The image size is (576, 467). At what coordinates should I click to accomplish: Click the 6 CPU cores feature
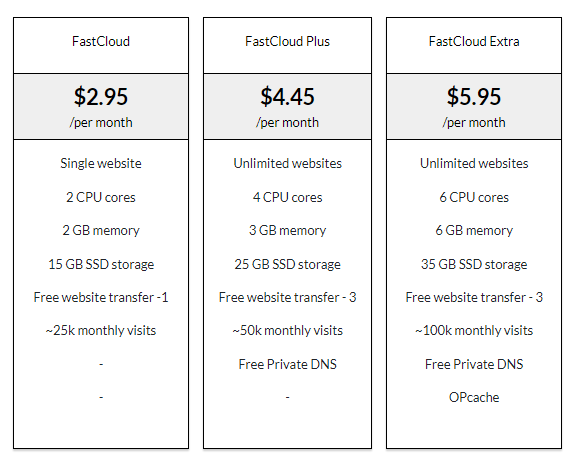pyautogui.click(x=474, y=197)
